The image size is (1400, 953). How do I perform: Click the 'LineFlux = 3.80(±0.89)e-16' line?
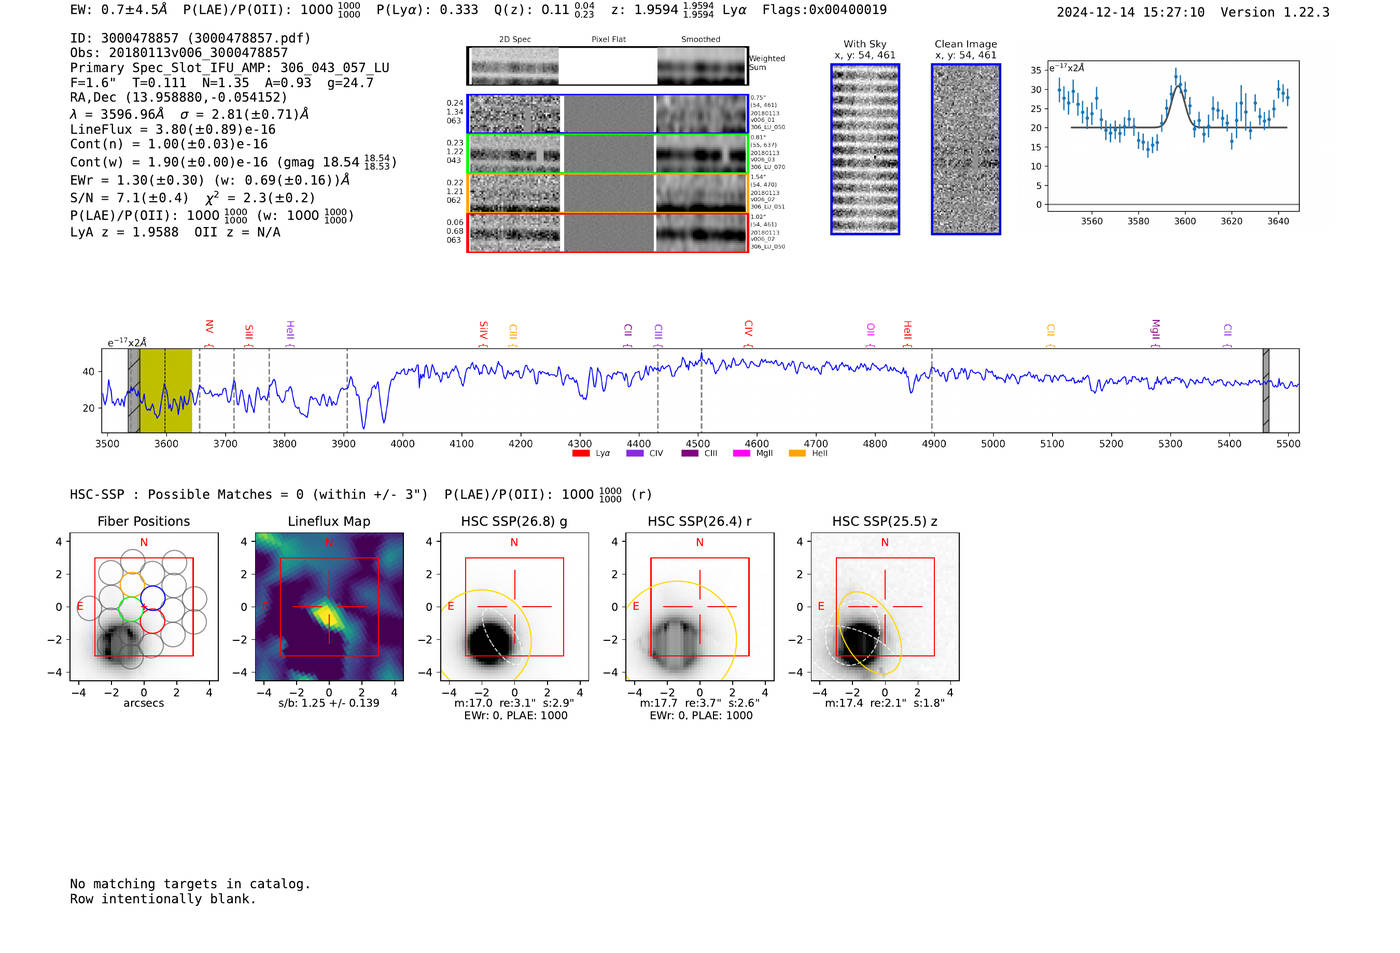point(173,130)
